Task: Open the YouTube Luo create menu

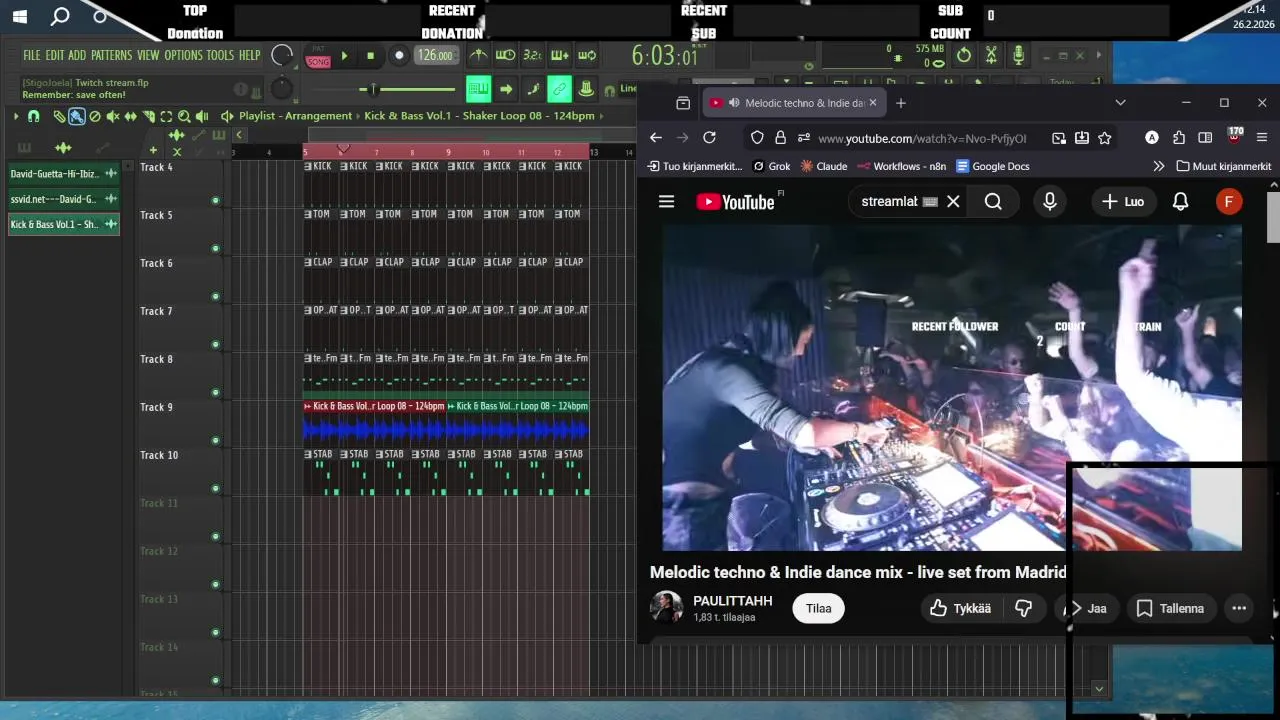Action: [1122, 201]
